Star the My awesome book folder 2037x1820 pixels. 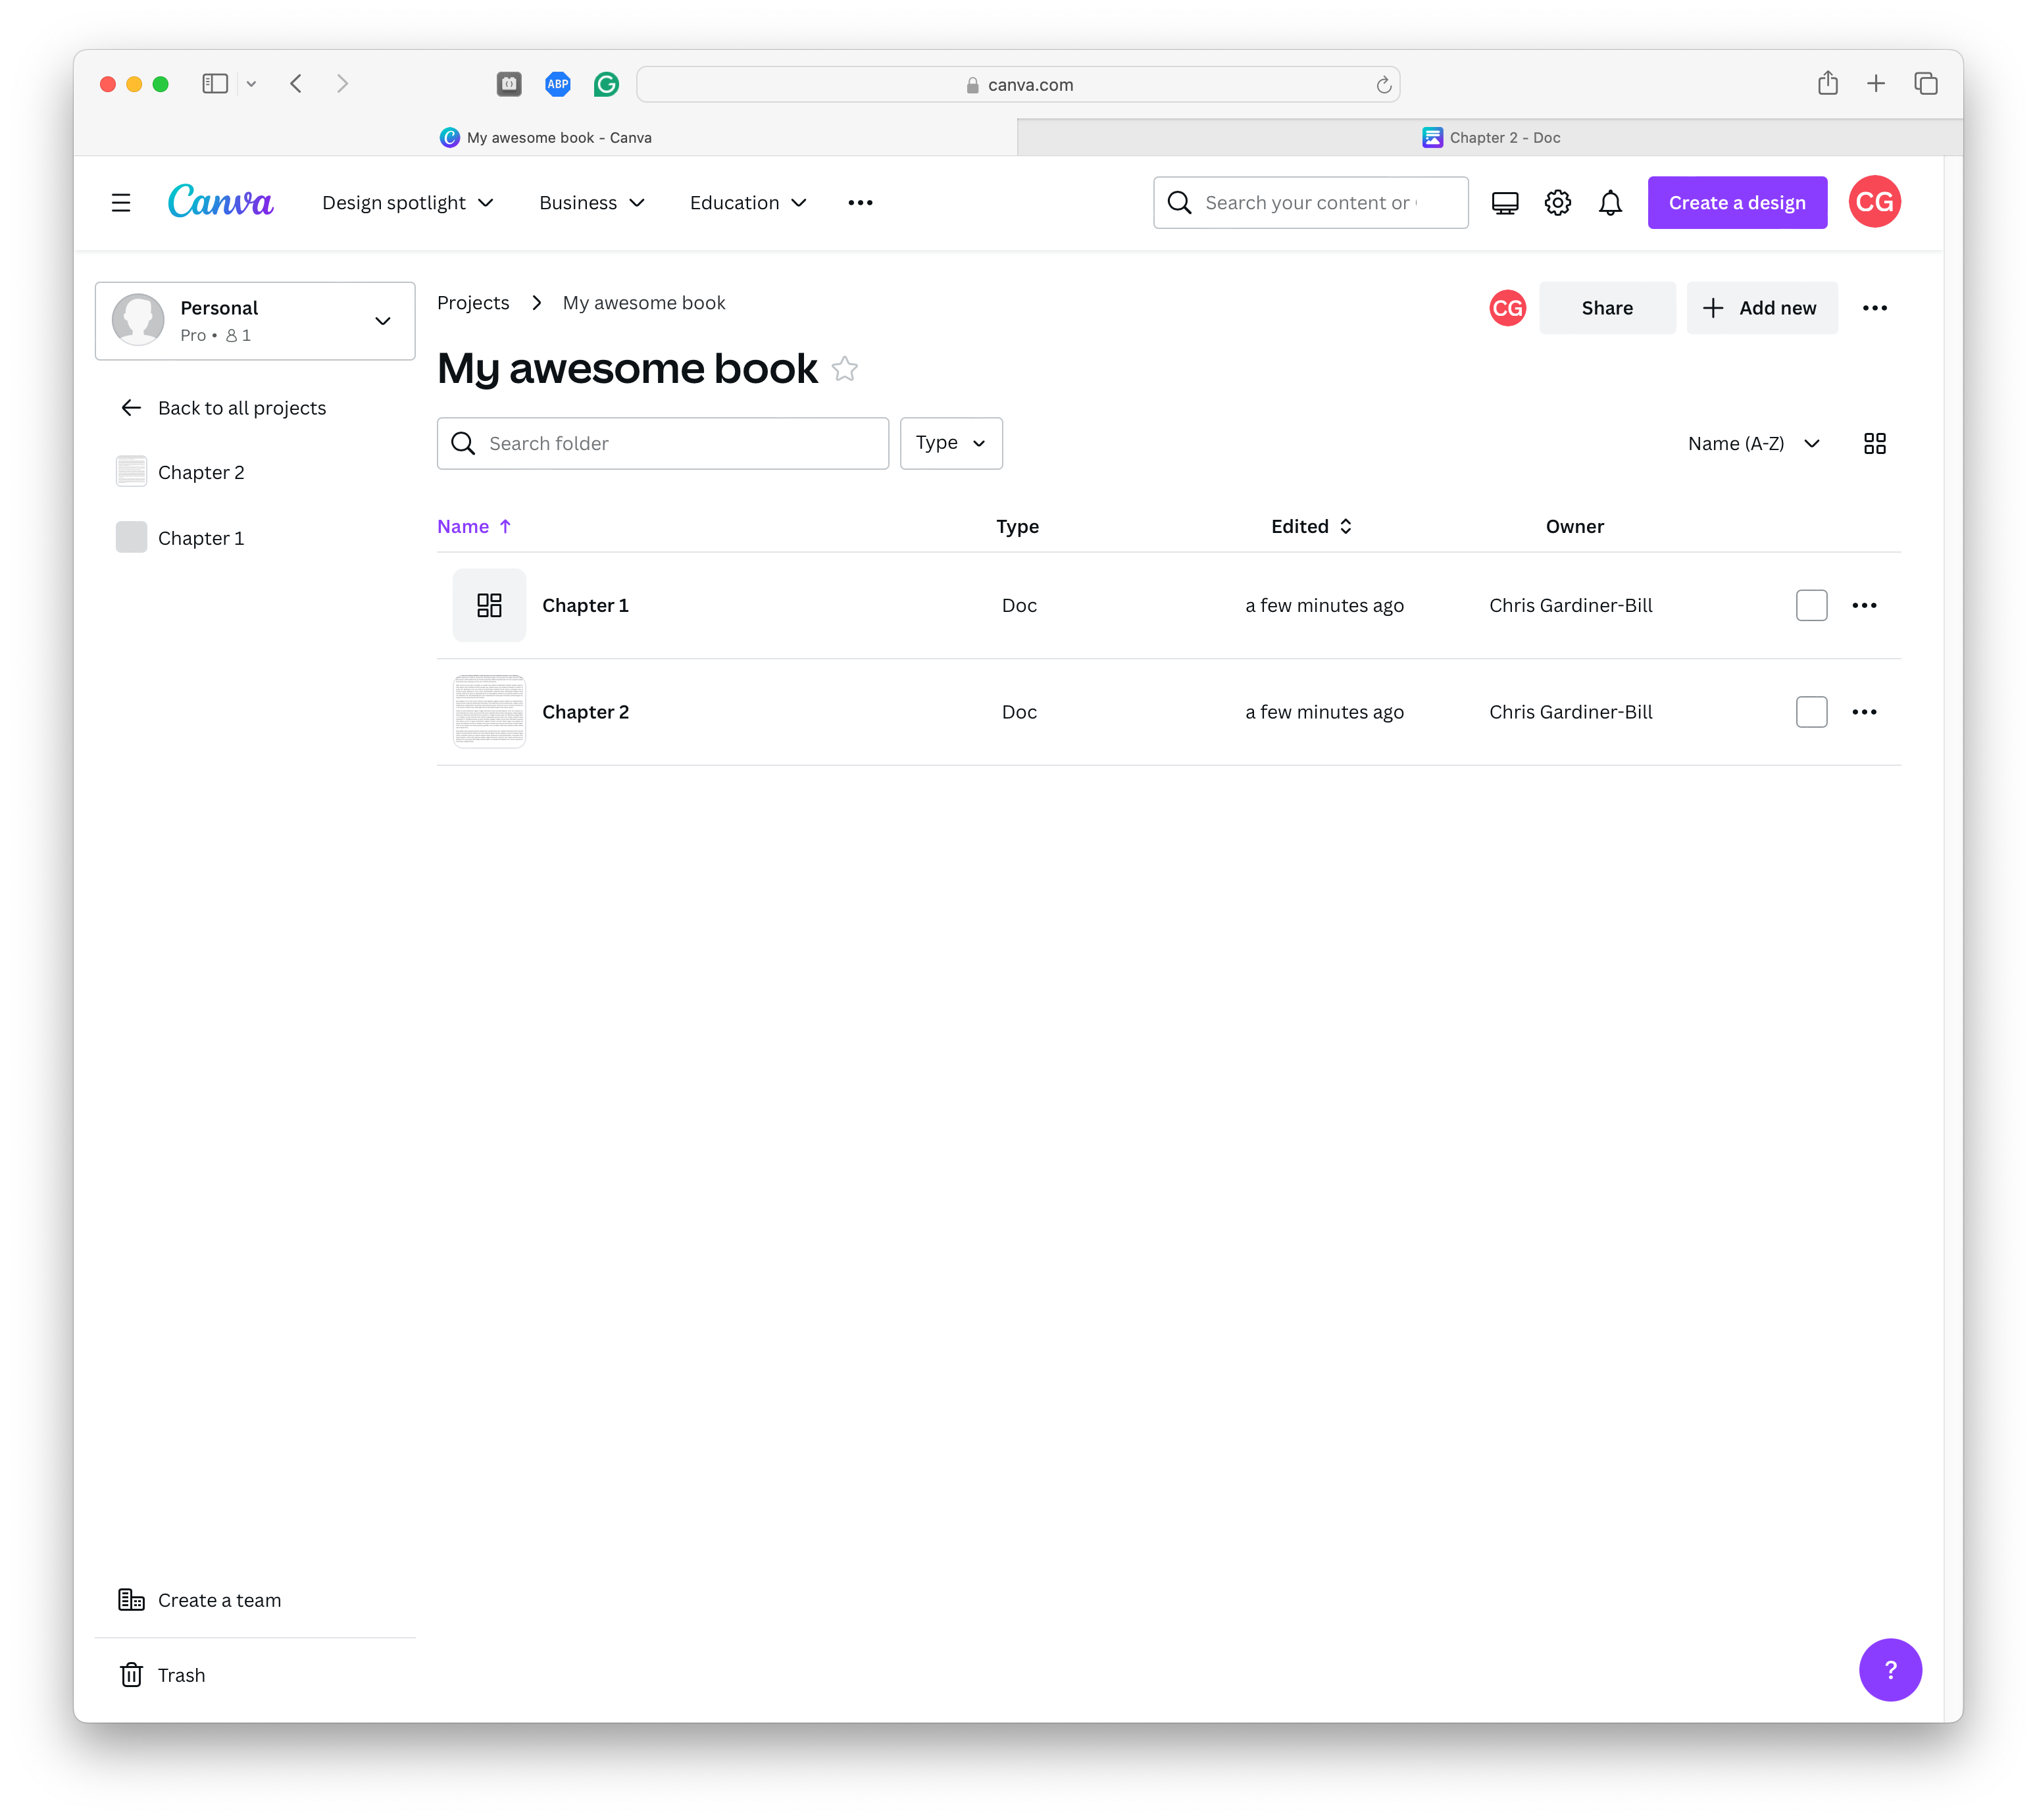tap(845, 369)
